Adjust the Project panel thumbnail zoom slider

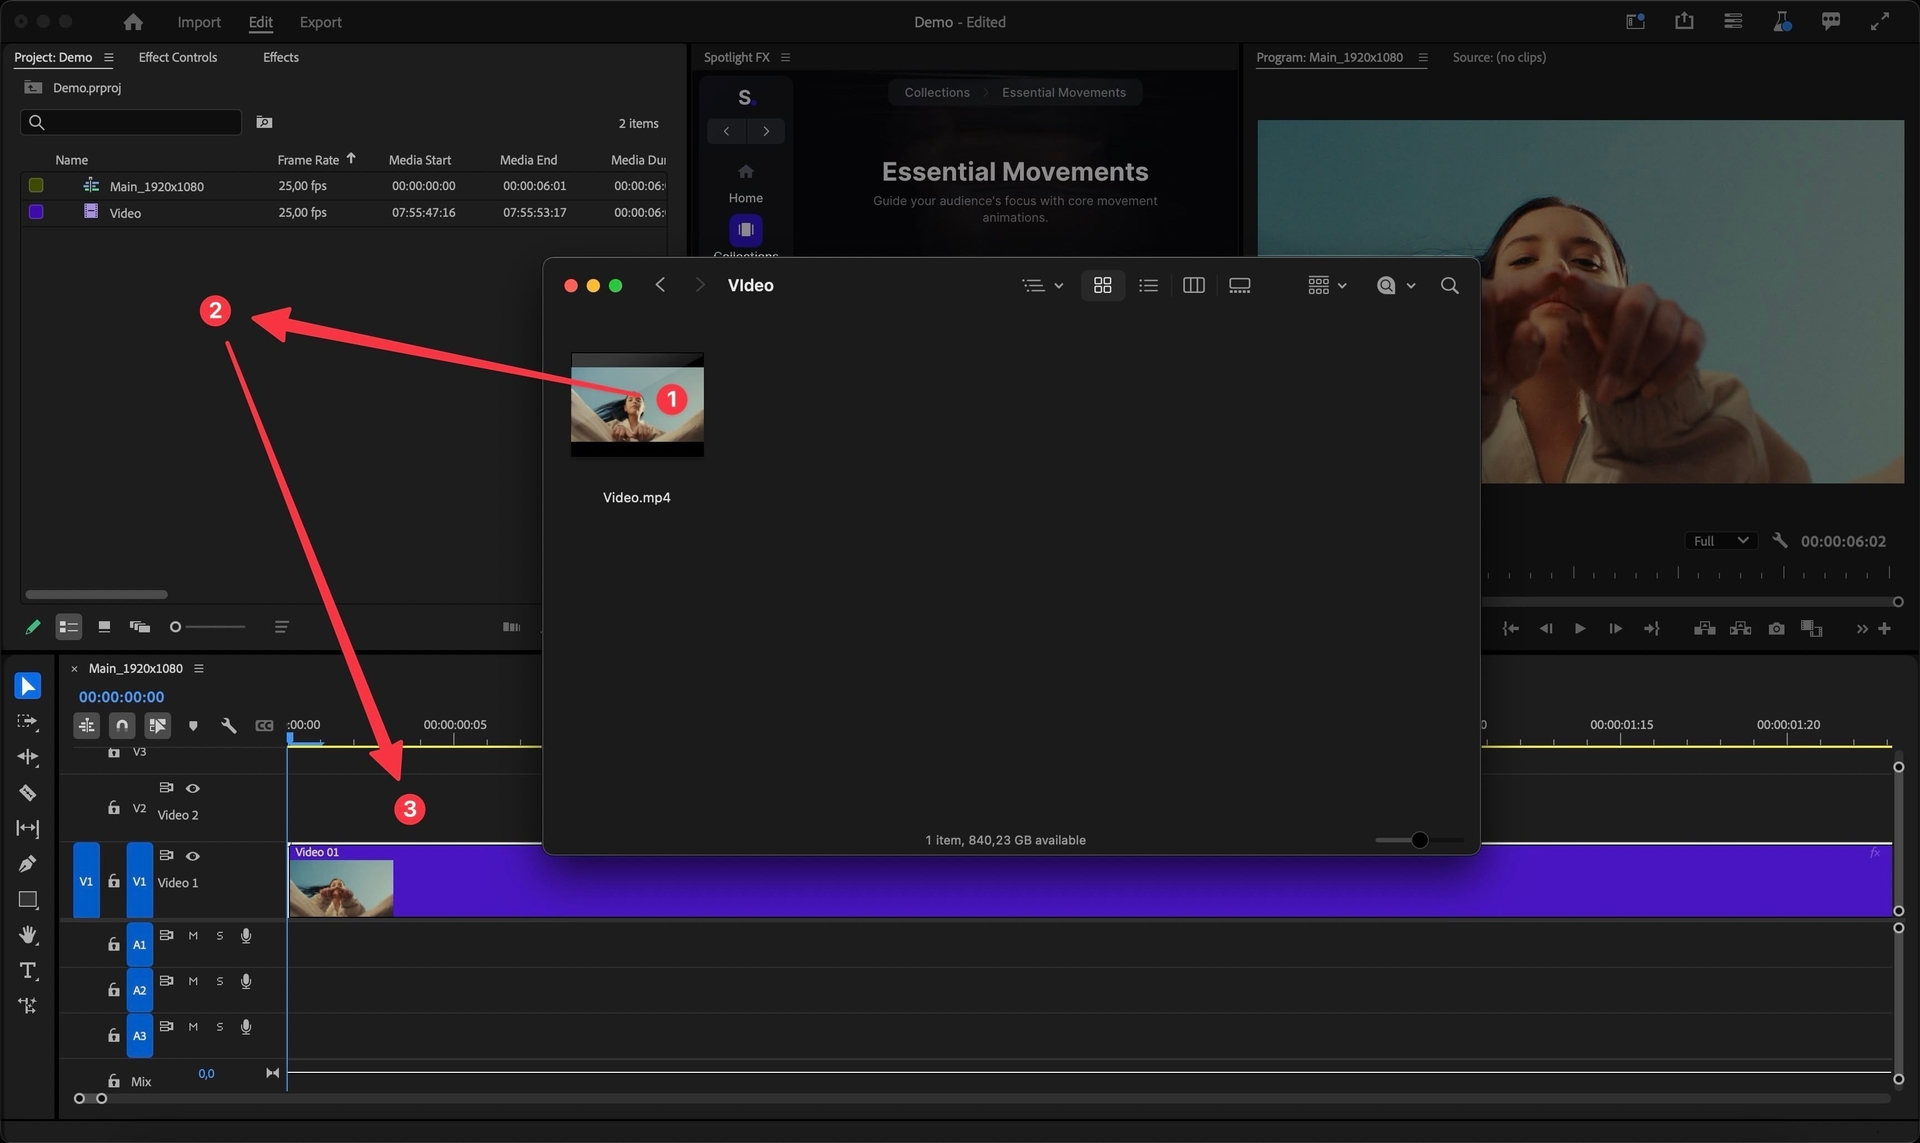coord(208,627)
